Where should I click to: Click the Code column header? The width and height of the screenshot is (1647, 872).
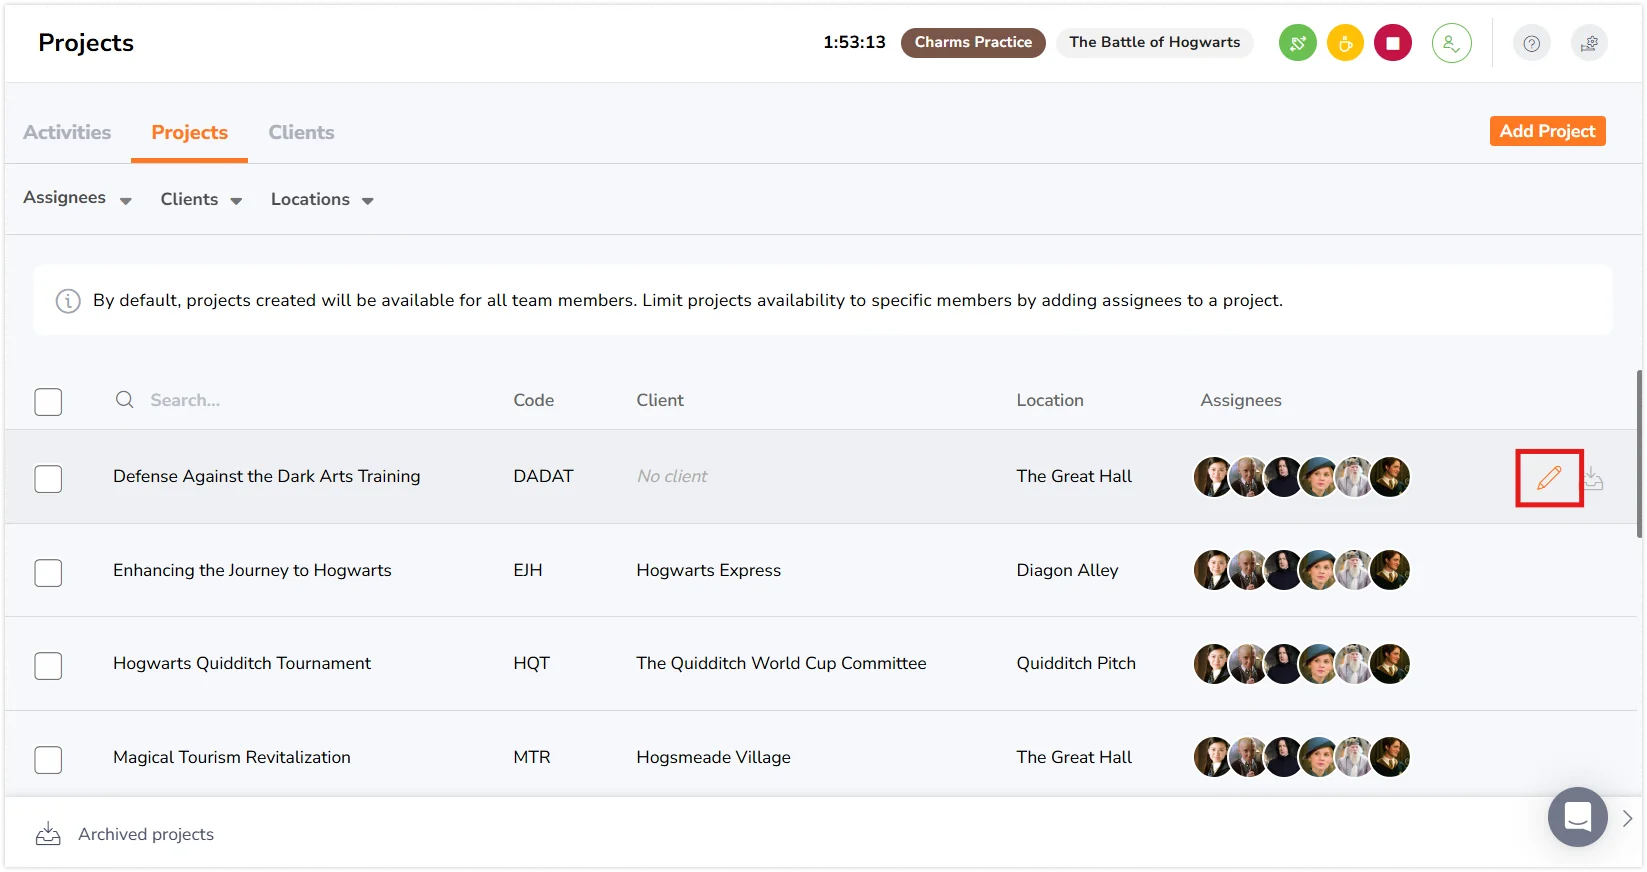[533, 400]
